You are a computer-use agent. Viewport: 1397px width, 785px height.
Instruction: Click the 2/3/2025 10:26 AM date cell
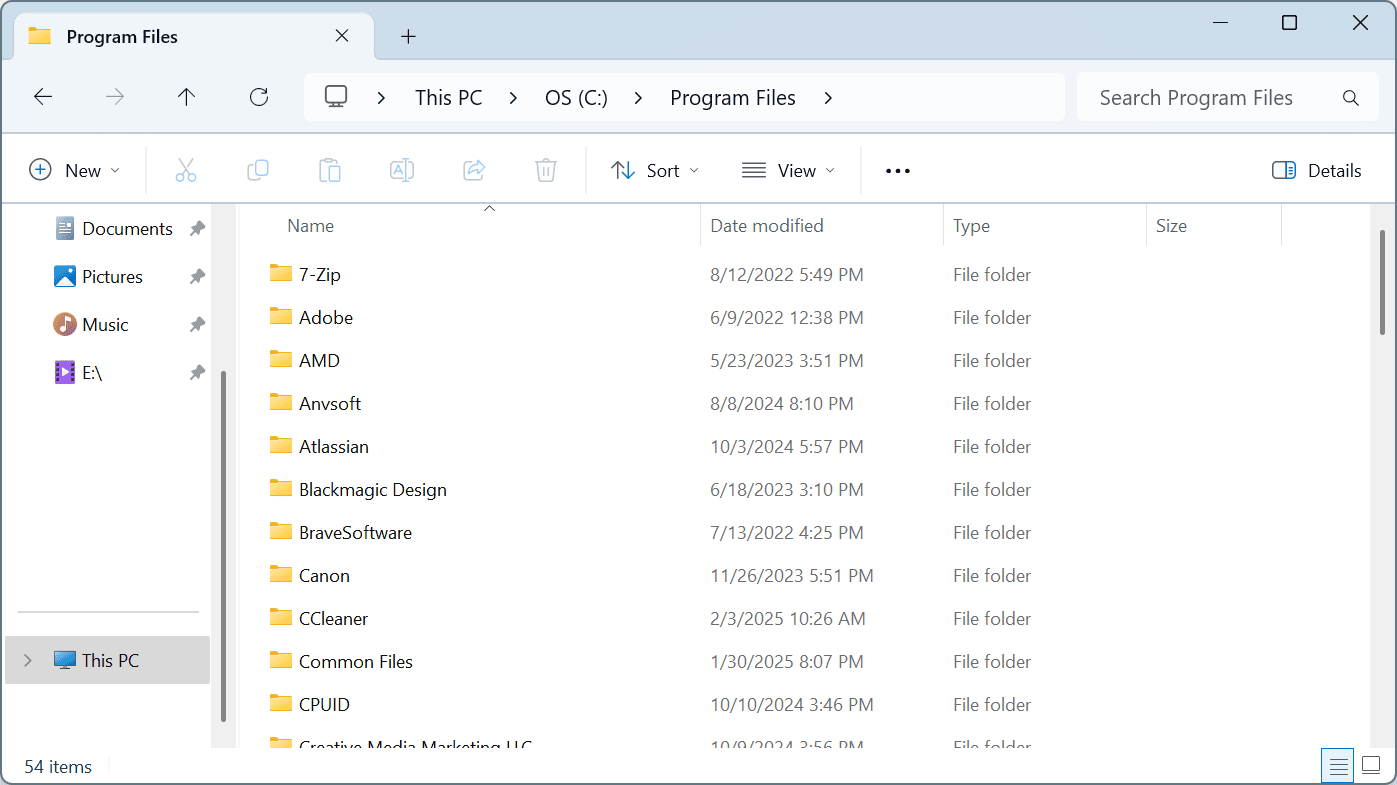click(788, 618)
